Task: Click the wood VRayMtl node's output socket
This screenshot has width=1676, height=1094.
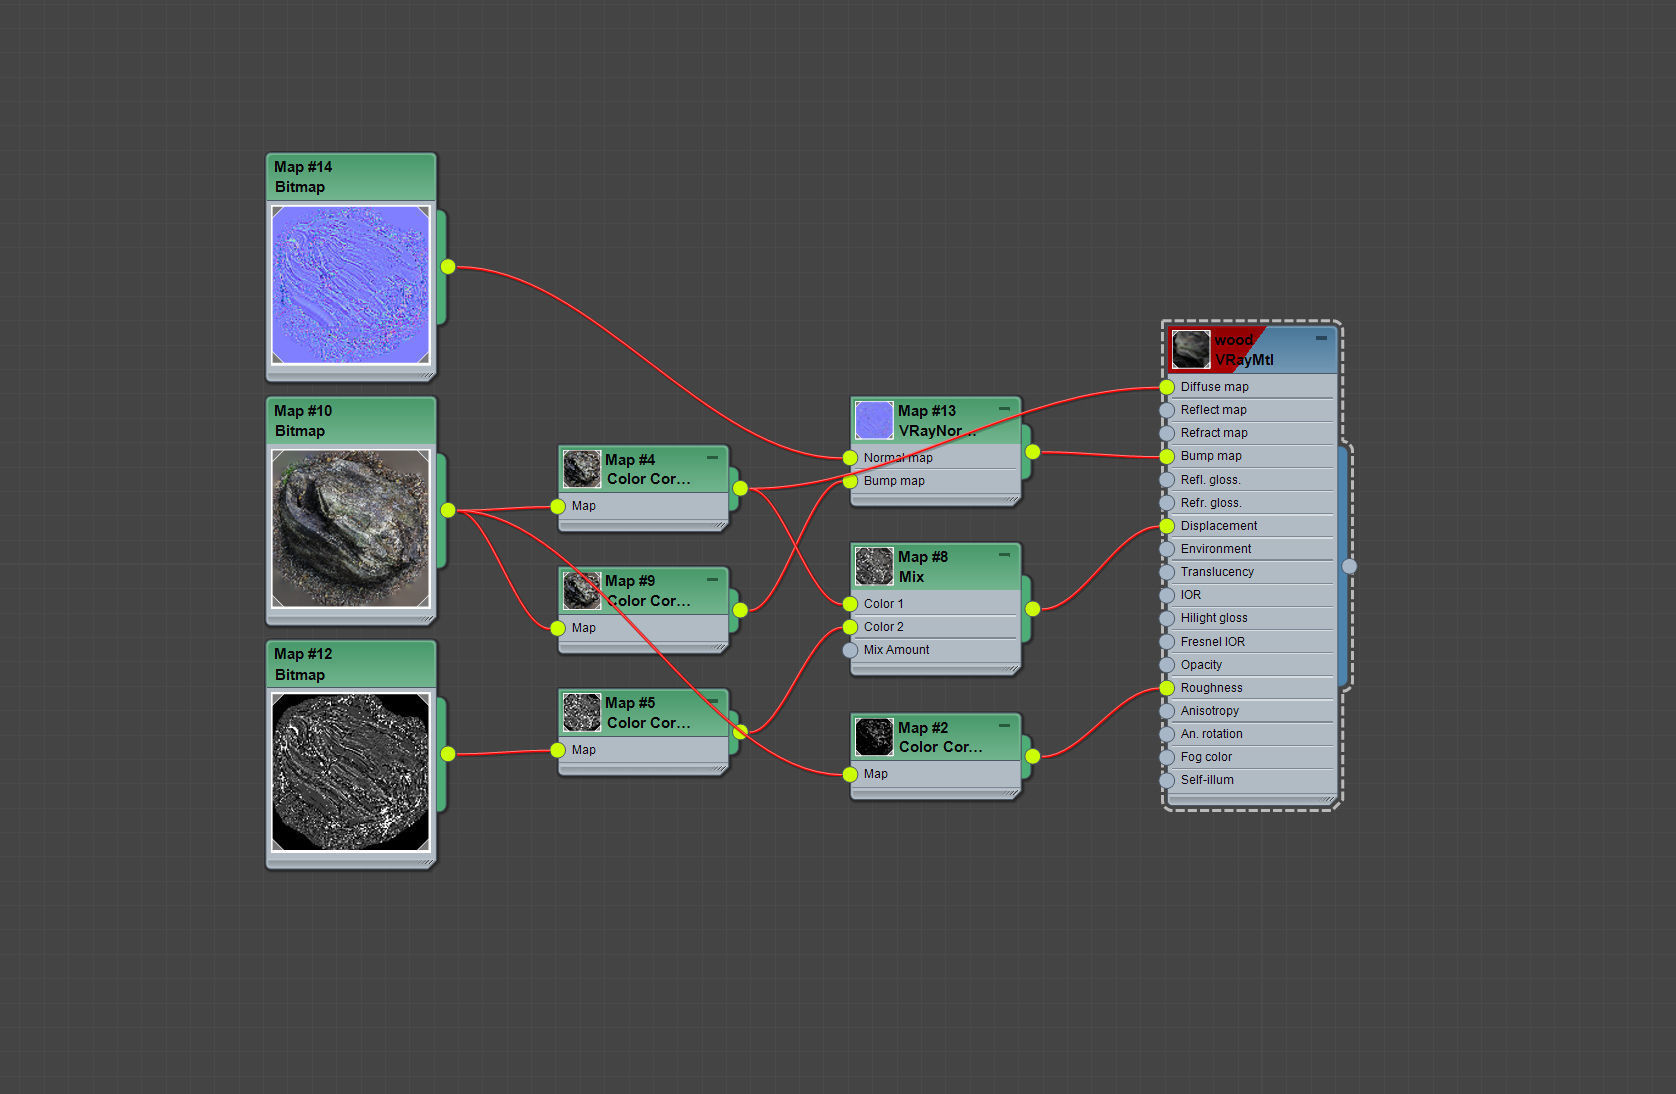Action: pyautogui.click(x=1349, y=566)
